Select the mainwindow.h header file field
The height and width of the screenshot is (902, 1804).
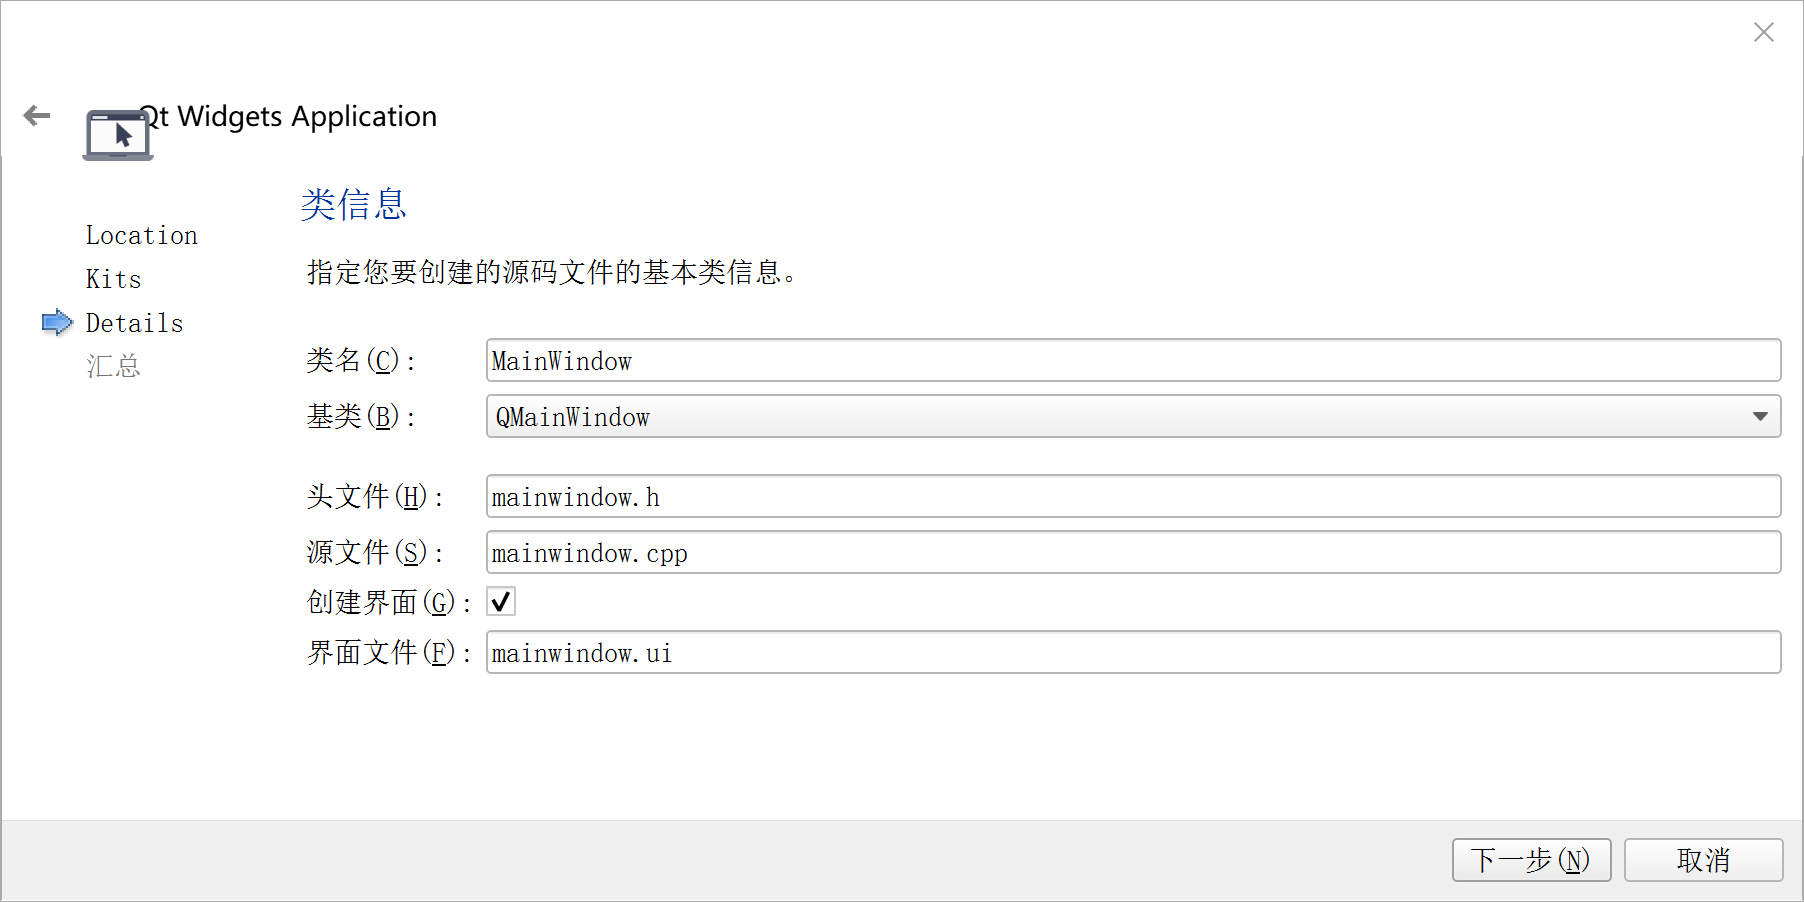1130,496
